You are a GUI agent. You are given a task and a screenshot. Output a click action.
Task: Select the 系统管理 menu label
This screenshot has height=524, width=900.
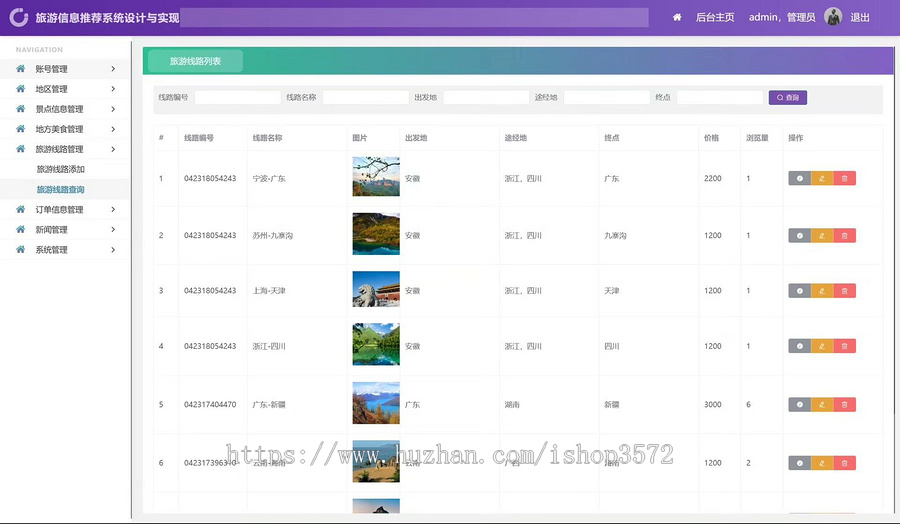pos(51,250)
